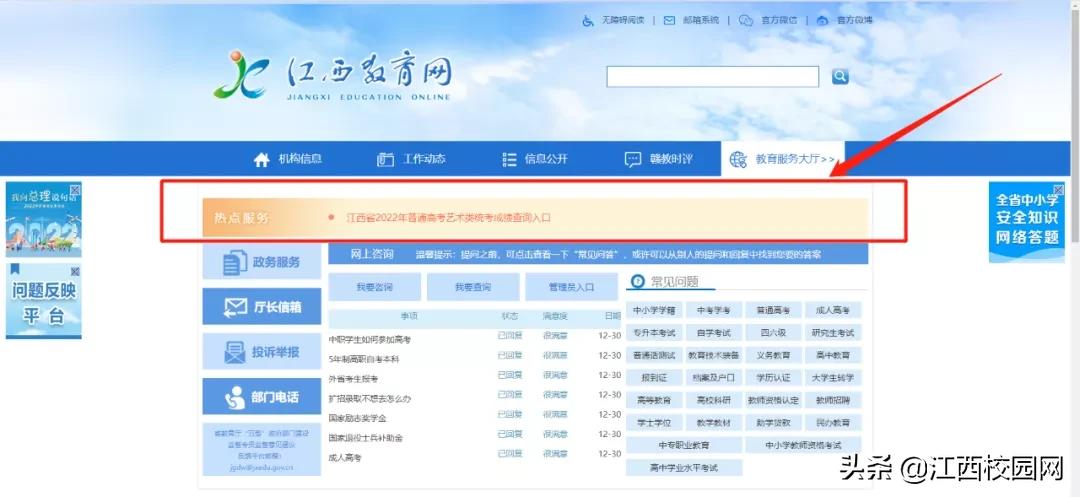Open the 信息公开 nav menu

[x=535, y=159]
